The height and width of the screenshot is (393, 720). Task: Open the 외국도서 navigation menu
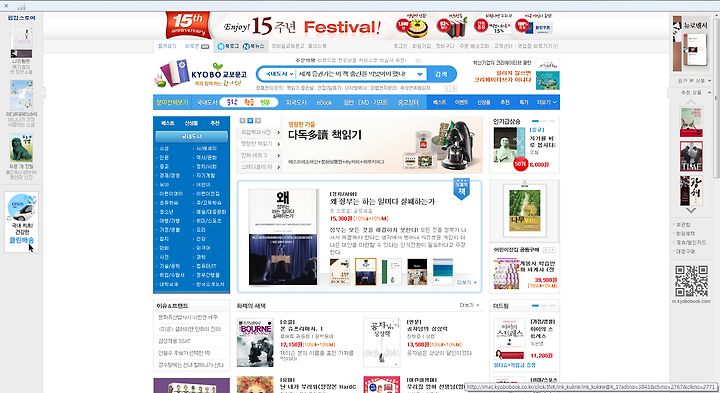coord(296,102)
